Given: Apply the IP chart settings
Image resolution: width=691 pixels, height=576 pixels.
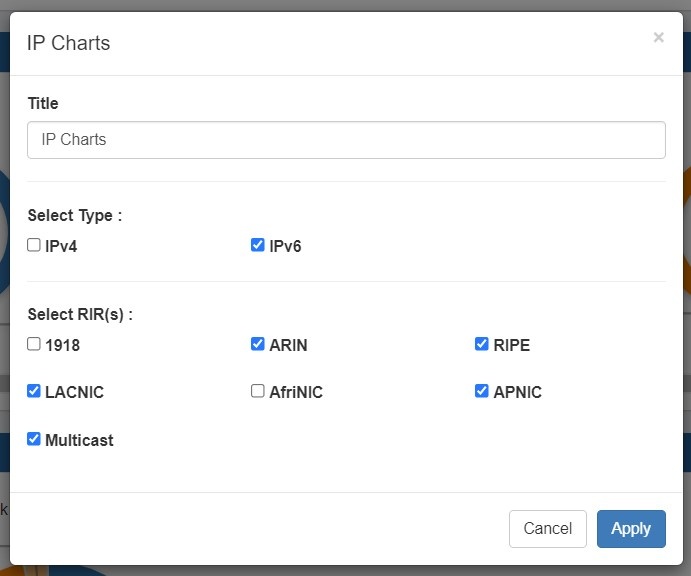Looking at the screenshot, I should pyautogui.click(x=630, y=528).
